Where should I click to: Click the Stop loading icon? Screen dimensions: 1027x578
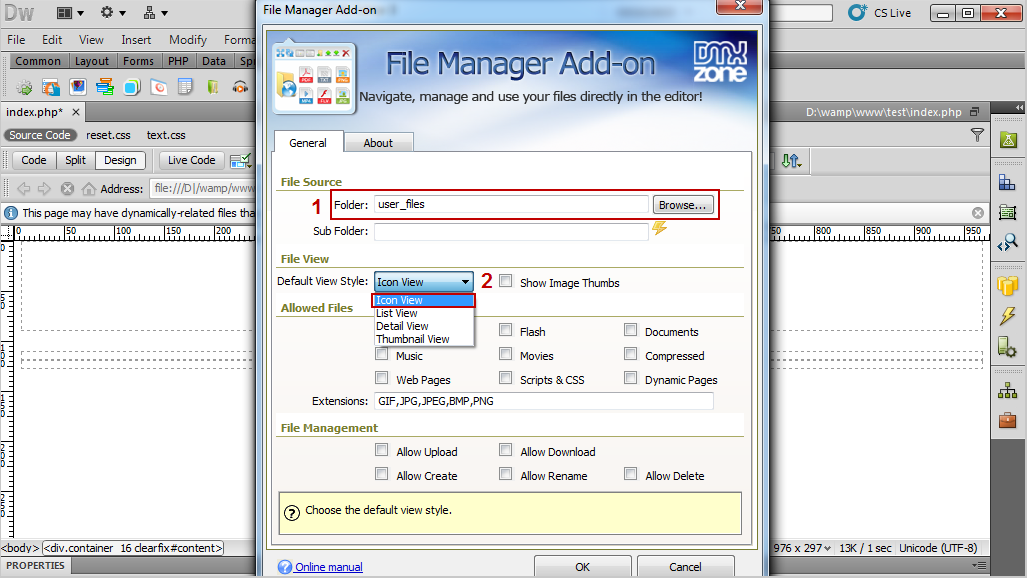tap(67, 189)
